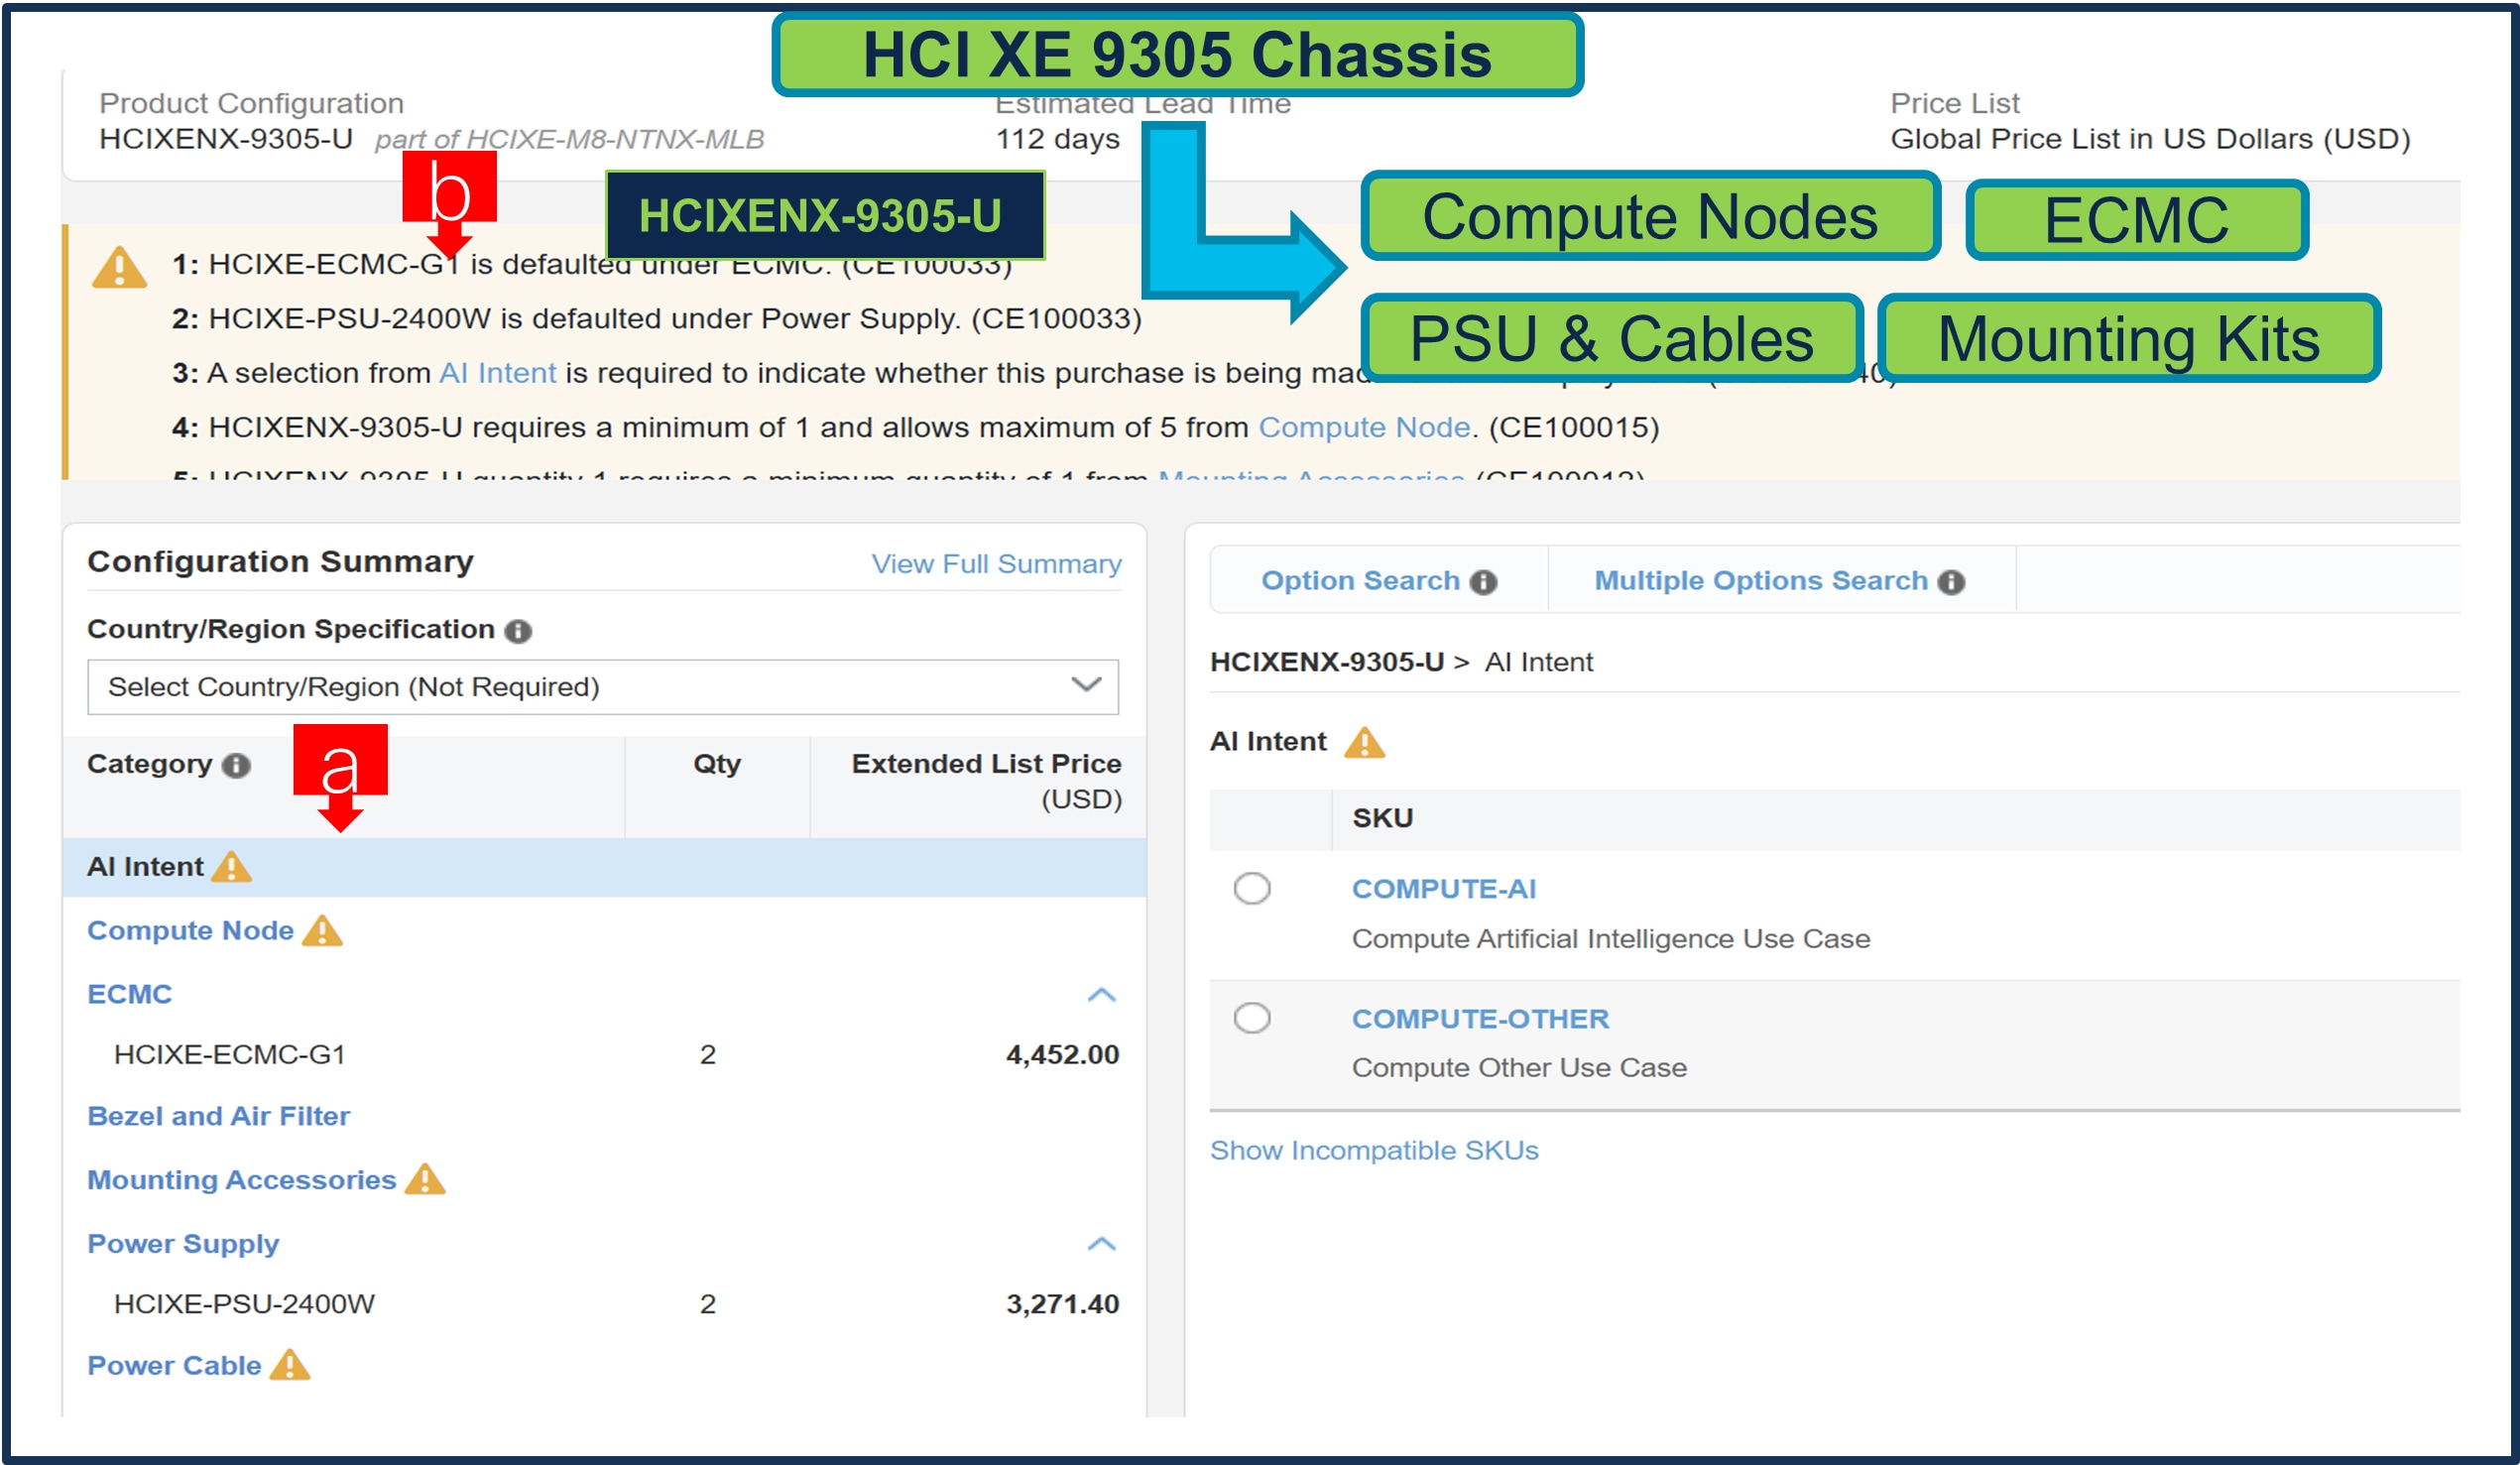Select the ECMC category
2520x1465 pixels.
[130, 995]
